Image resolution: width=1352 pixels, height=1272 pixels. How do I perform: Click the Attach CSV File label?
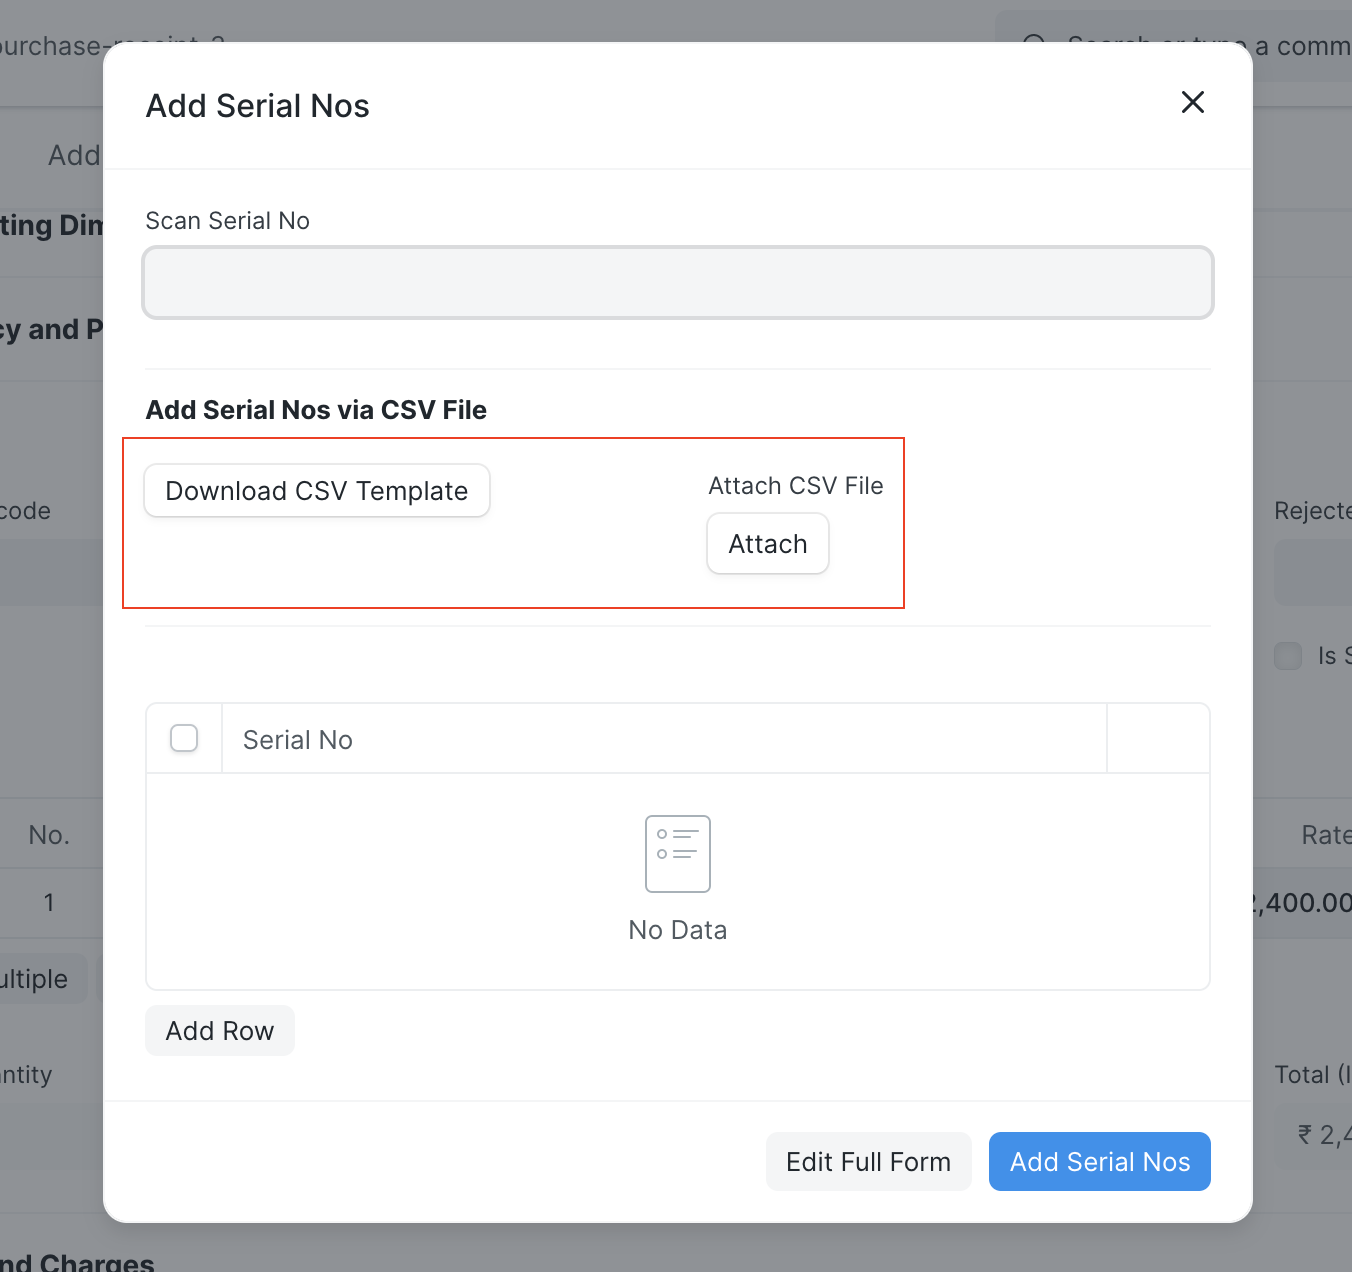click(795, 485)
